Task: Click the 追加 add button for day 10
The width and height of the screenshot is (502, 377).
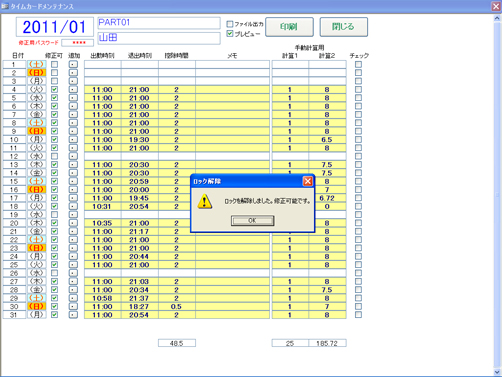Action: pyautogui.click(x=73, y=139)
